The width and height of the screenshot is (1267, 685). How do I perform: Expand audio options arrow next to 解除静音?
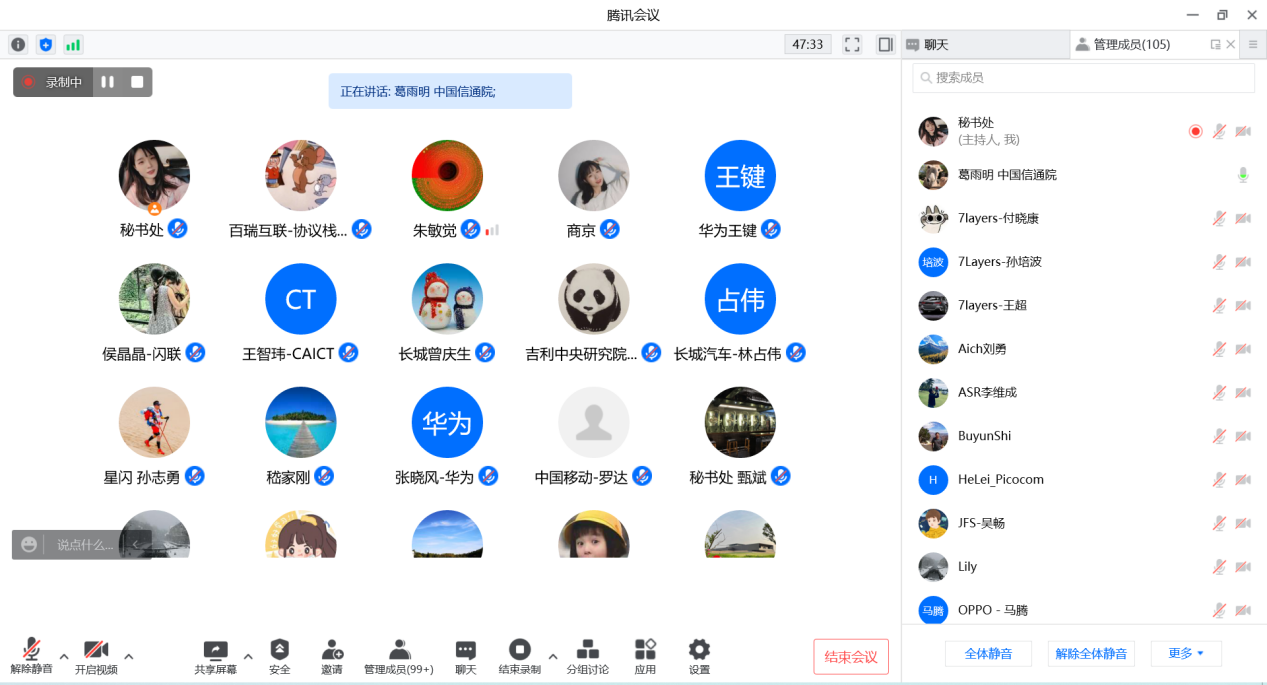[64, 657]
